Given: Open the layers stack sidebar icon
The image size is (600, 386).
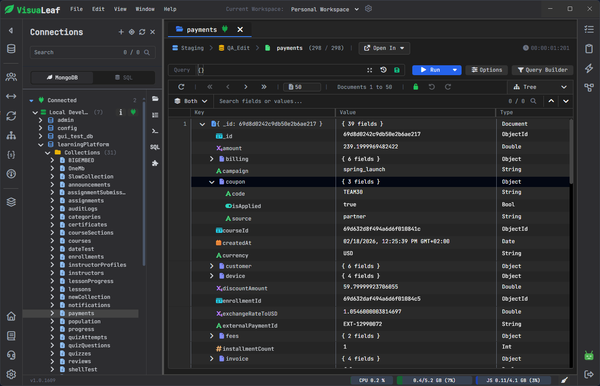Looking at the screenshot, I should 11,202.
